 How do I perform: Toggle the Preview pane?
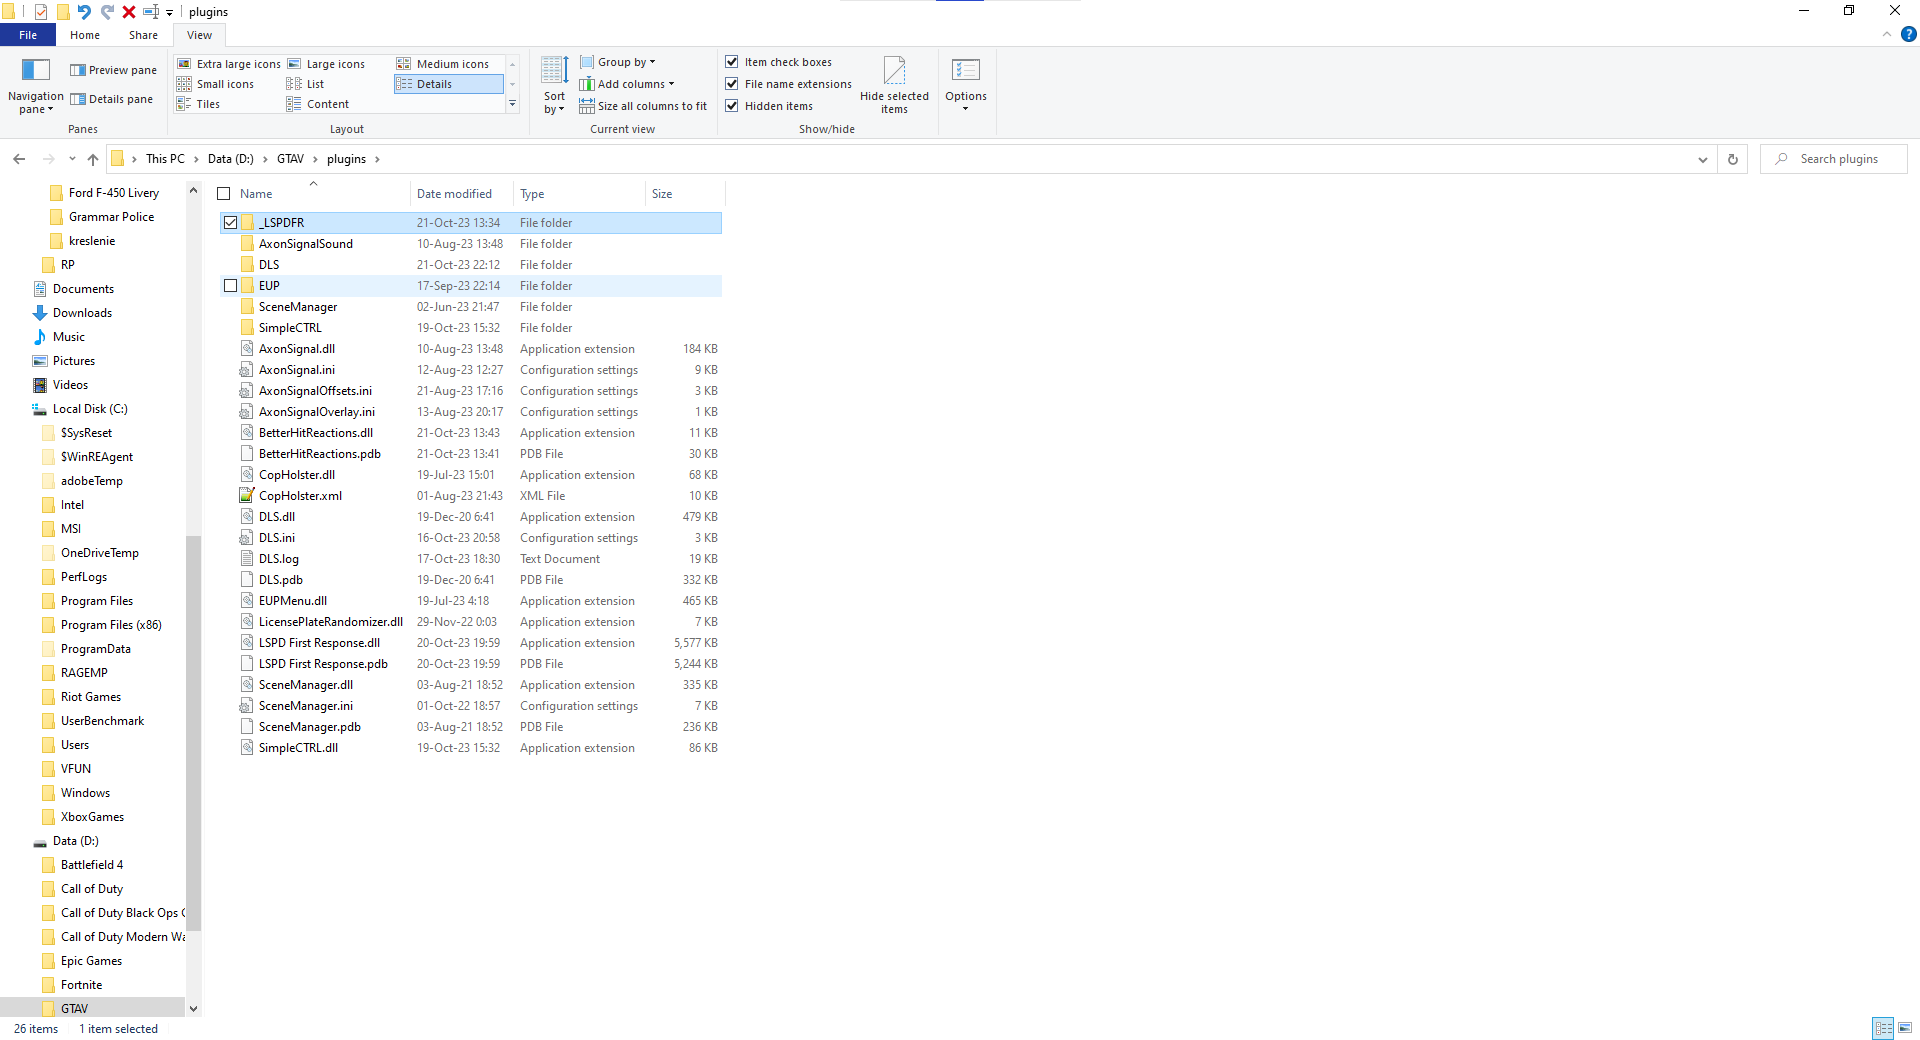(x=113, y=70)
